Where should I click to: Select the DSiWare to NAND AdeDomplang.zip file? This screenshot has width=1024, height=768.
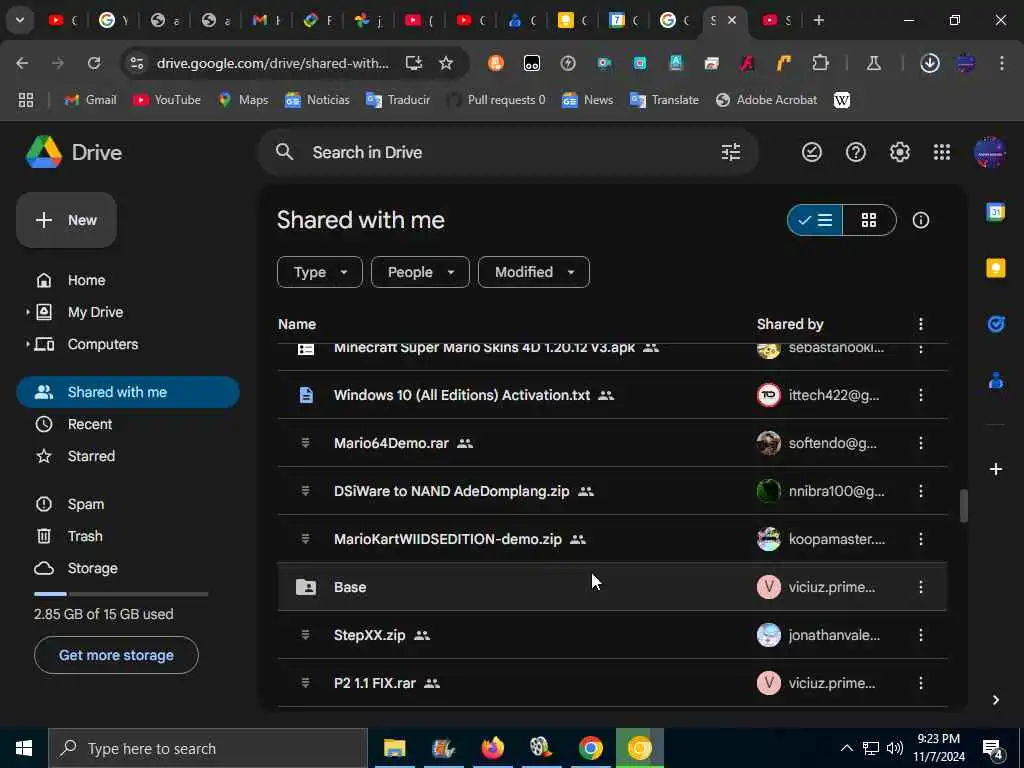click(612, 491)
